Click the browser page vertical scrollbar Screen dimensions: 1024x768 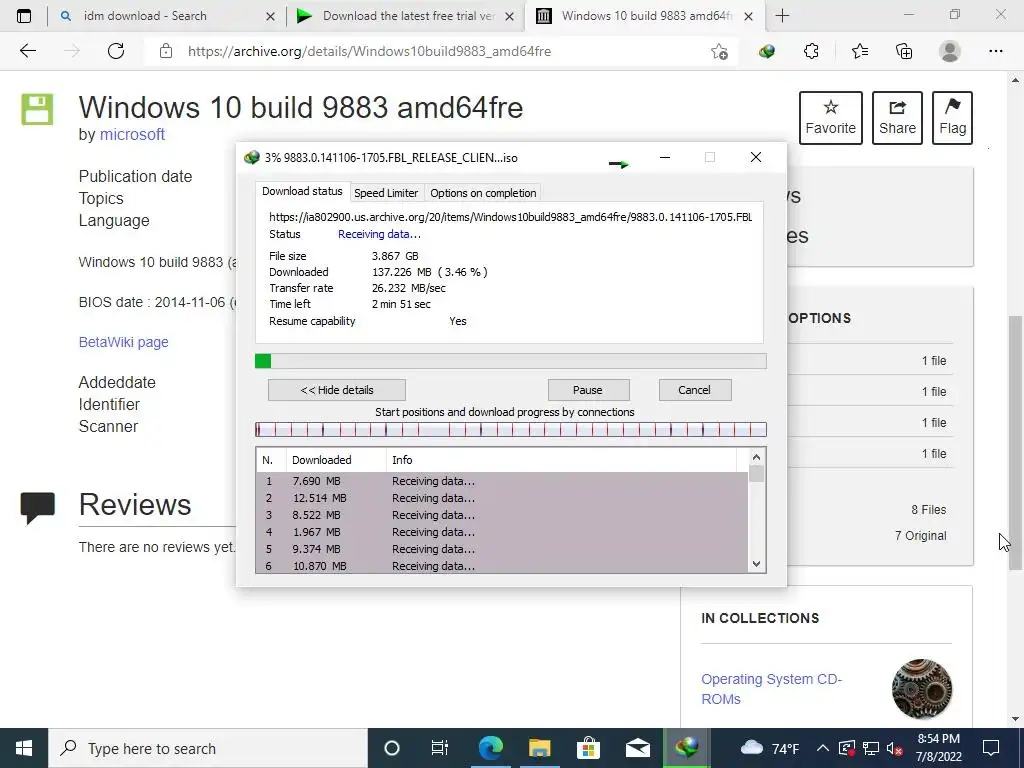coord(1015,443)
